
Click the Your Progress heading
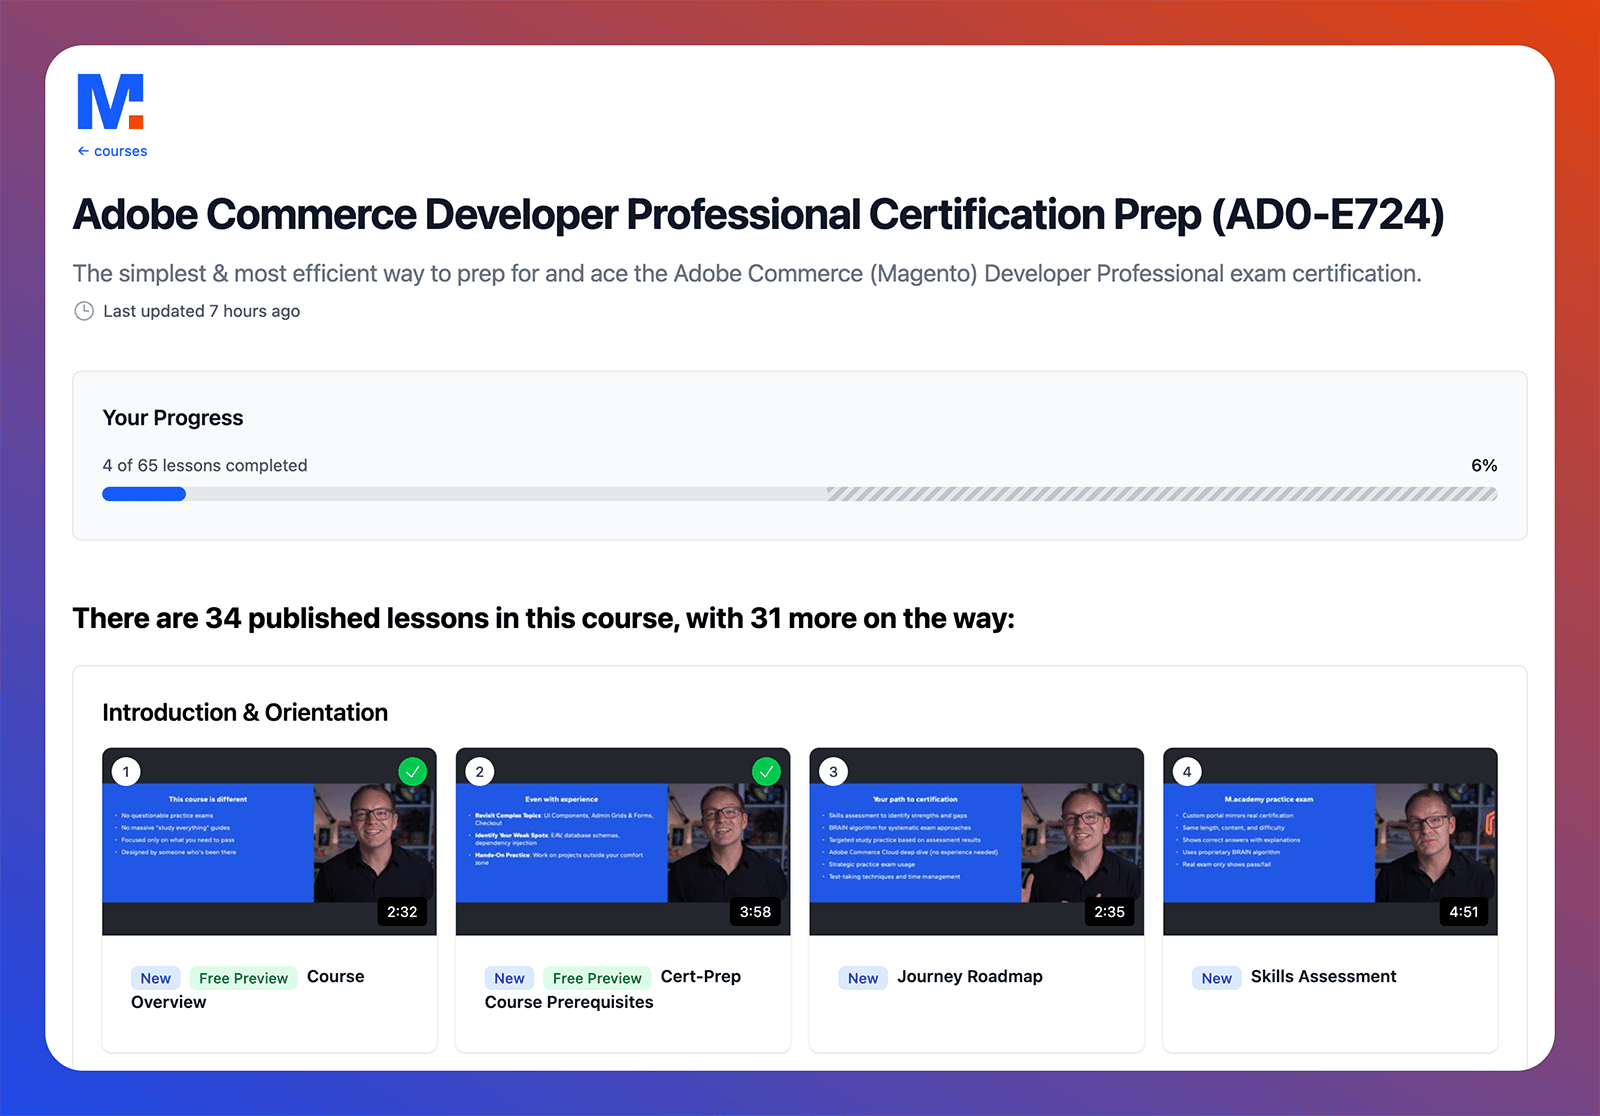(173, 418)
